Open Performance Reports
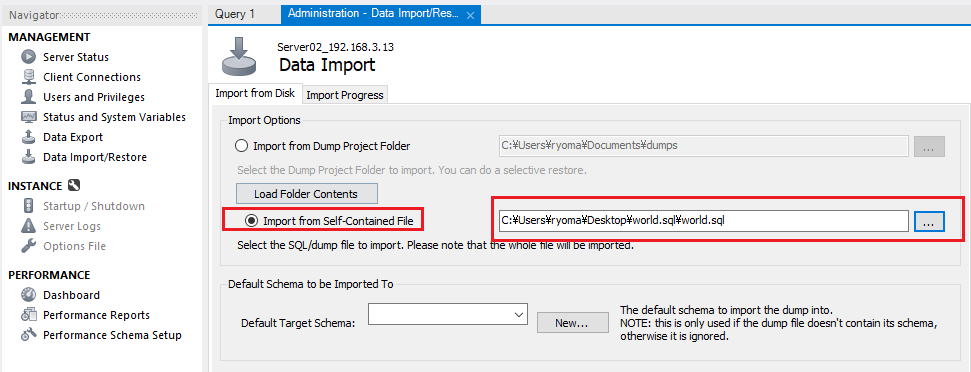The width and height of the screenshot is (971, 372). [96, 315]
